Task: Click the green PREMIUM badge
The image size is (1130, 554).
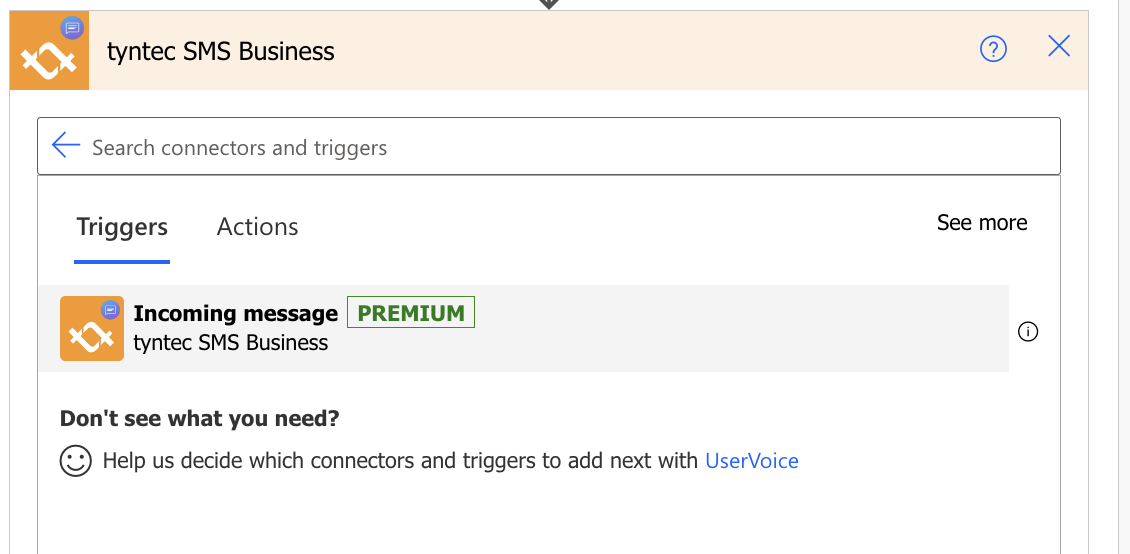Action: point(411,312)
